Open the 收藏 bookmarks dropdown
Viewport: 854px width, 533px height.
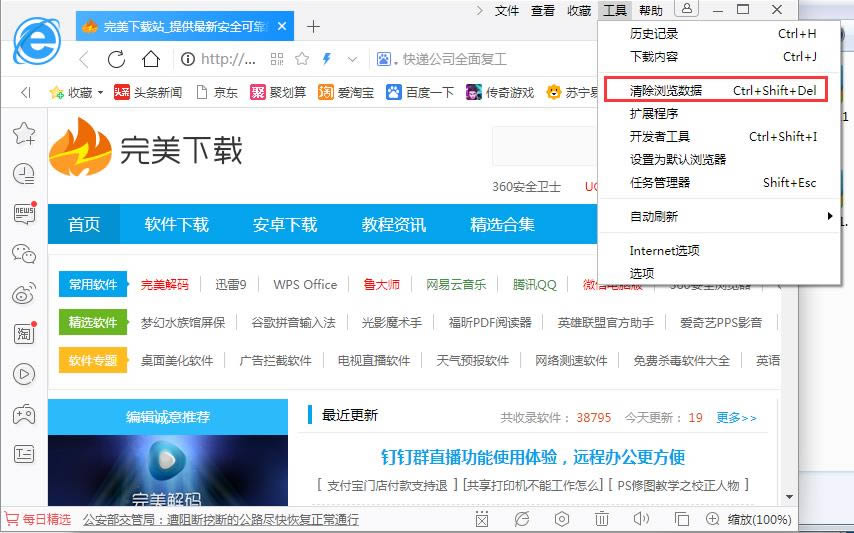[77, 92]
